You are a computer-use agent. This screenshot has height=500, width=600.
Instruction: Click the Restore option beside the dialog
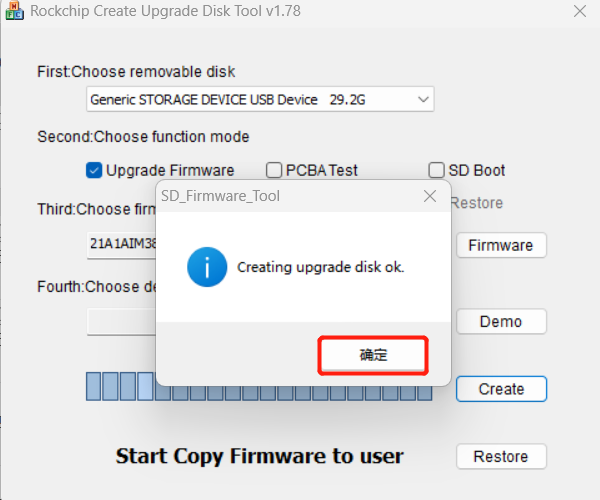[x=477, y=203]
